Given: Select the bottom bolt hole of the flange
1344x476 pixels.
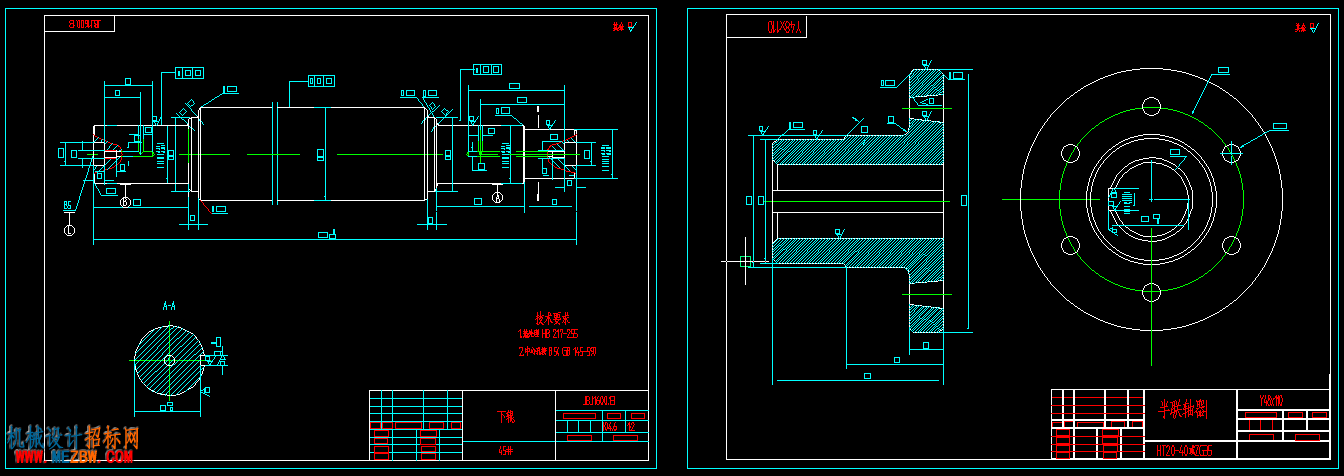Looking at the screenshot, I should coord(1151,292).
